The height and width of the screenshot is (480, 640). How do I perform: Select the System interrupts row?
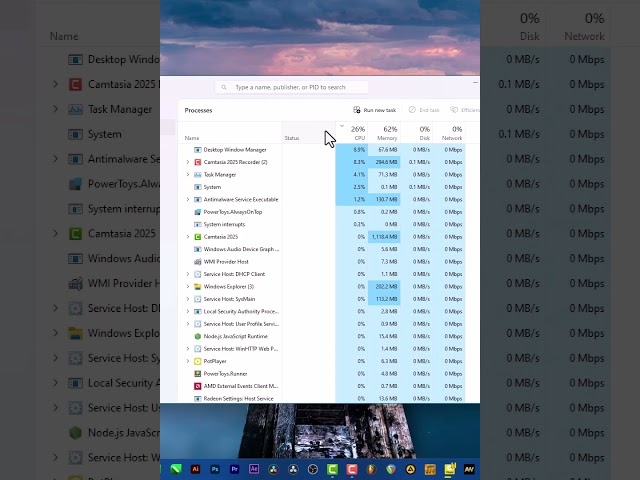(322, 224)
